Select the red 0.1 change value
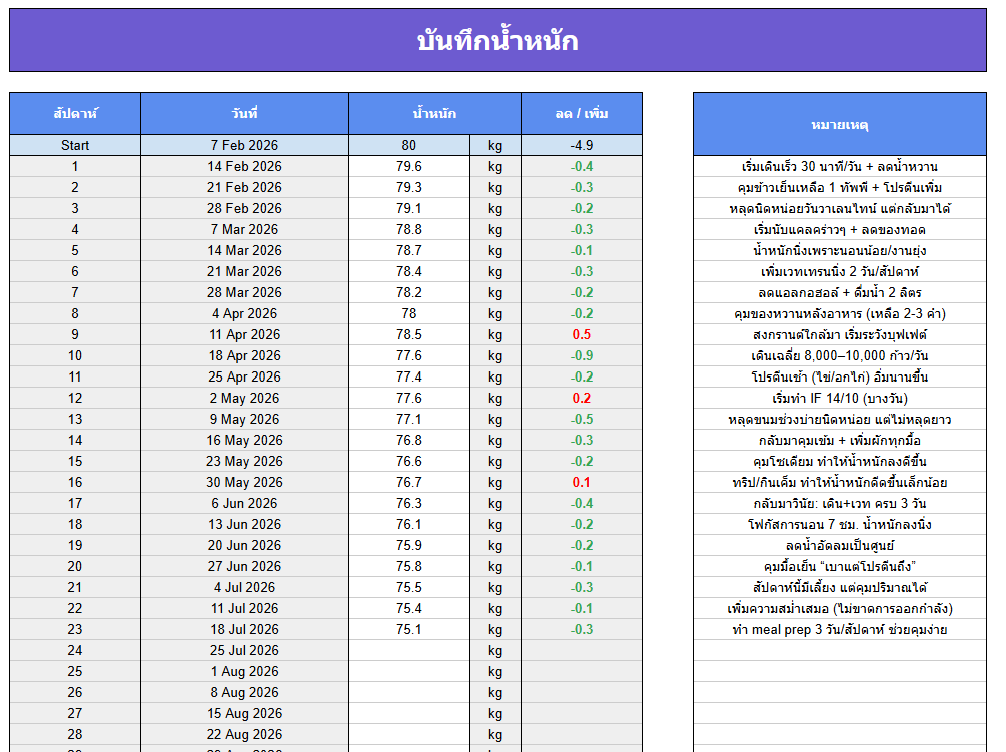This screenshot has width=1006, height=752. coord(581,482)
